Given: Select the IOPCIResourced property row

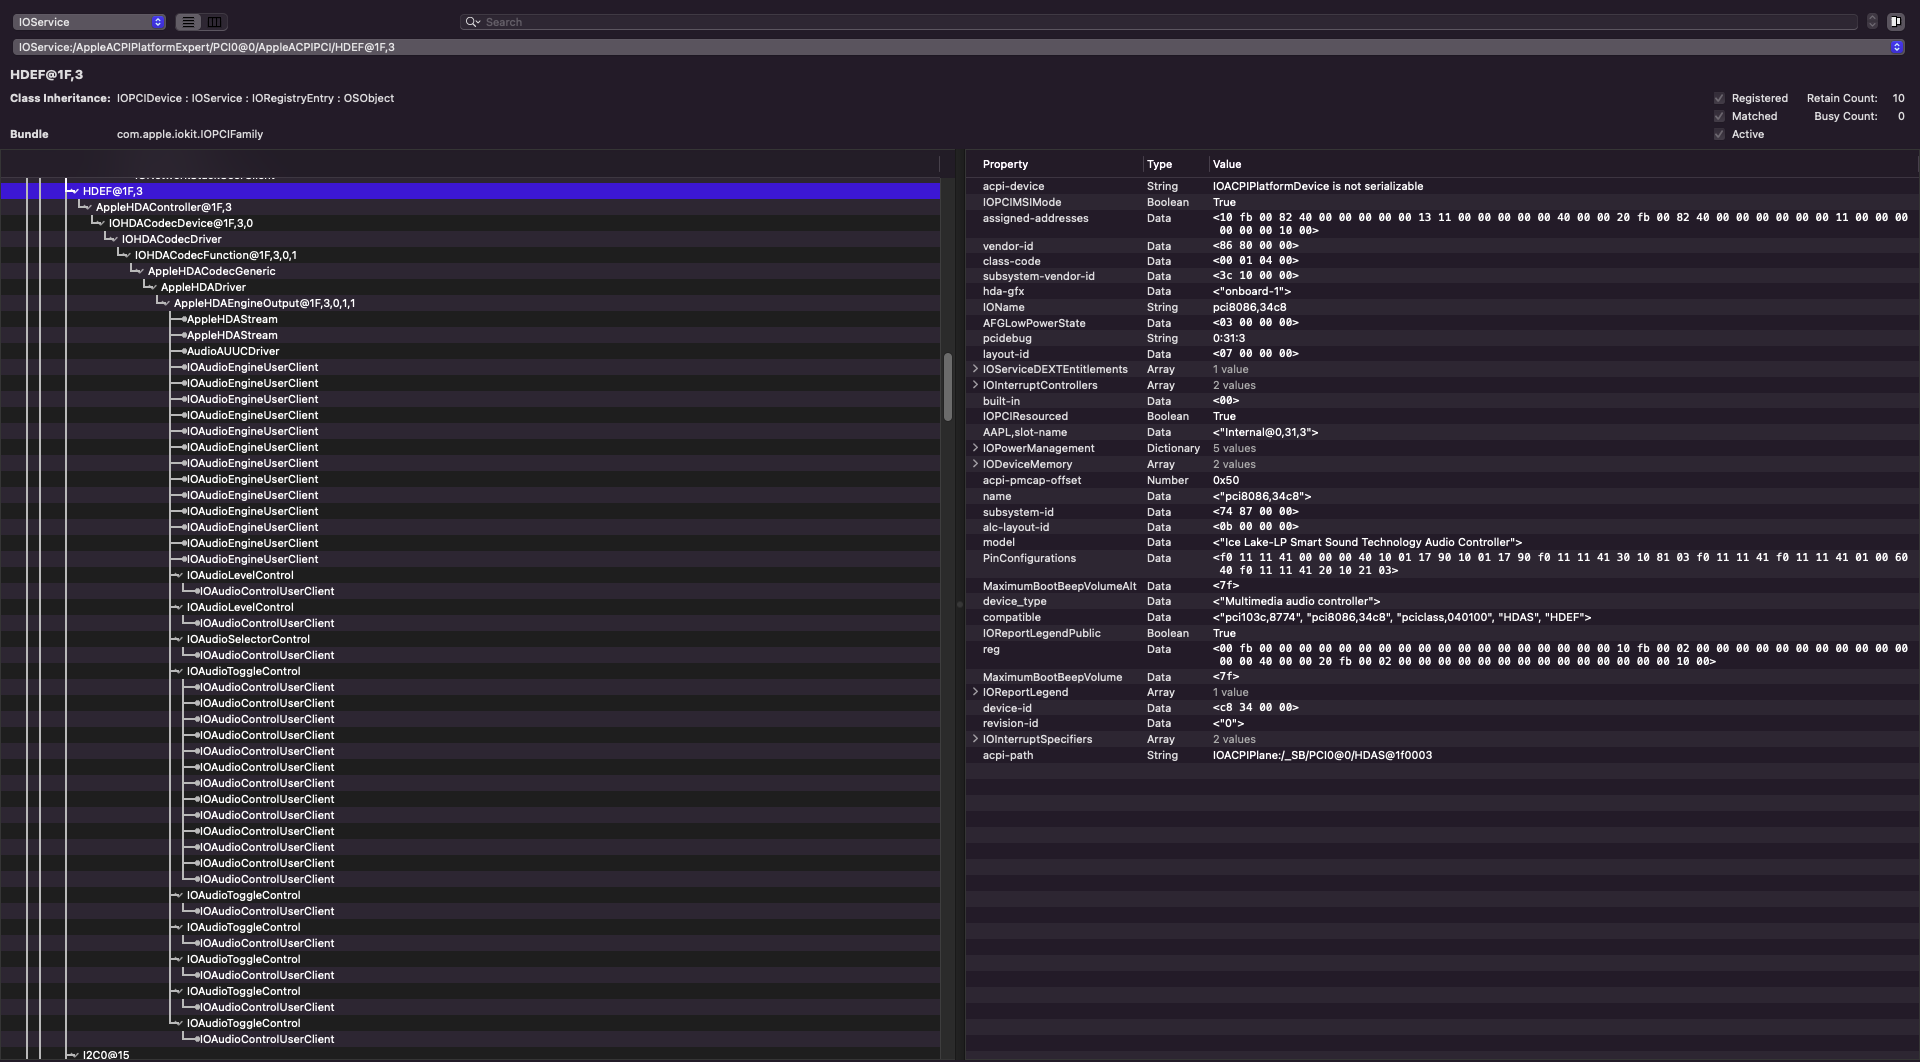Looking at the screenshot, I should (1441, 416).
